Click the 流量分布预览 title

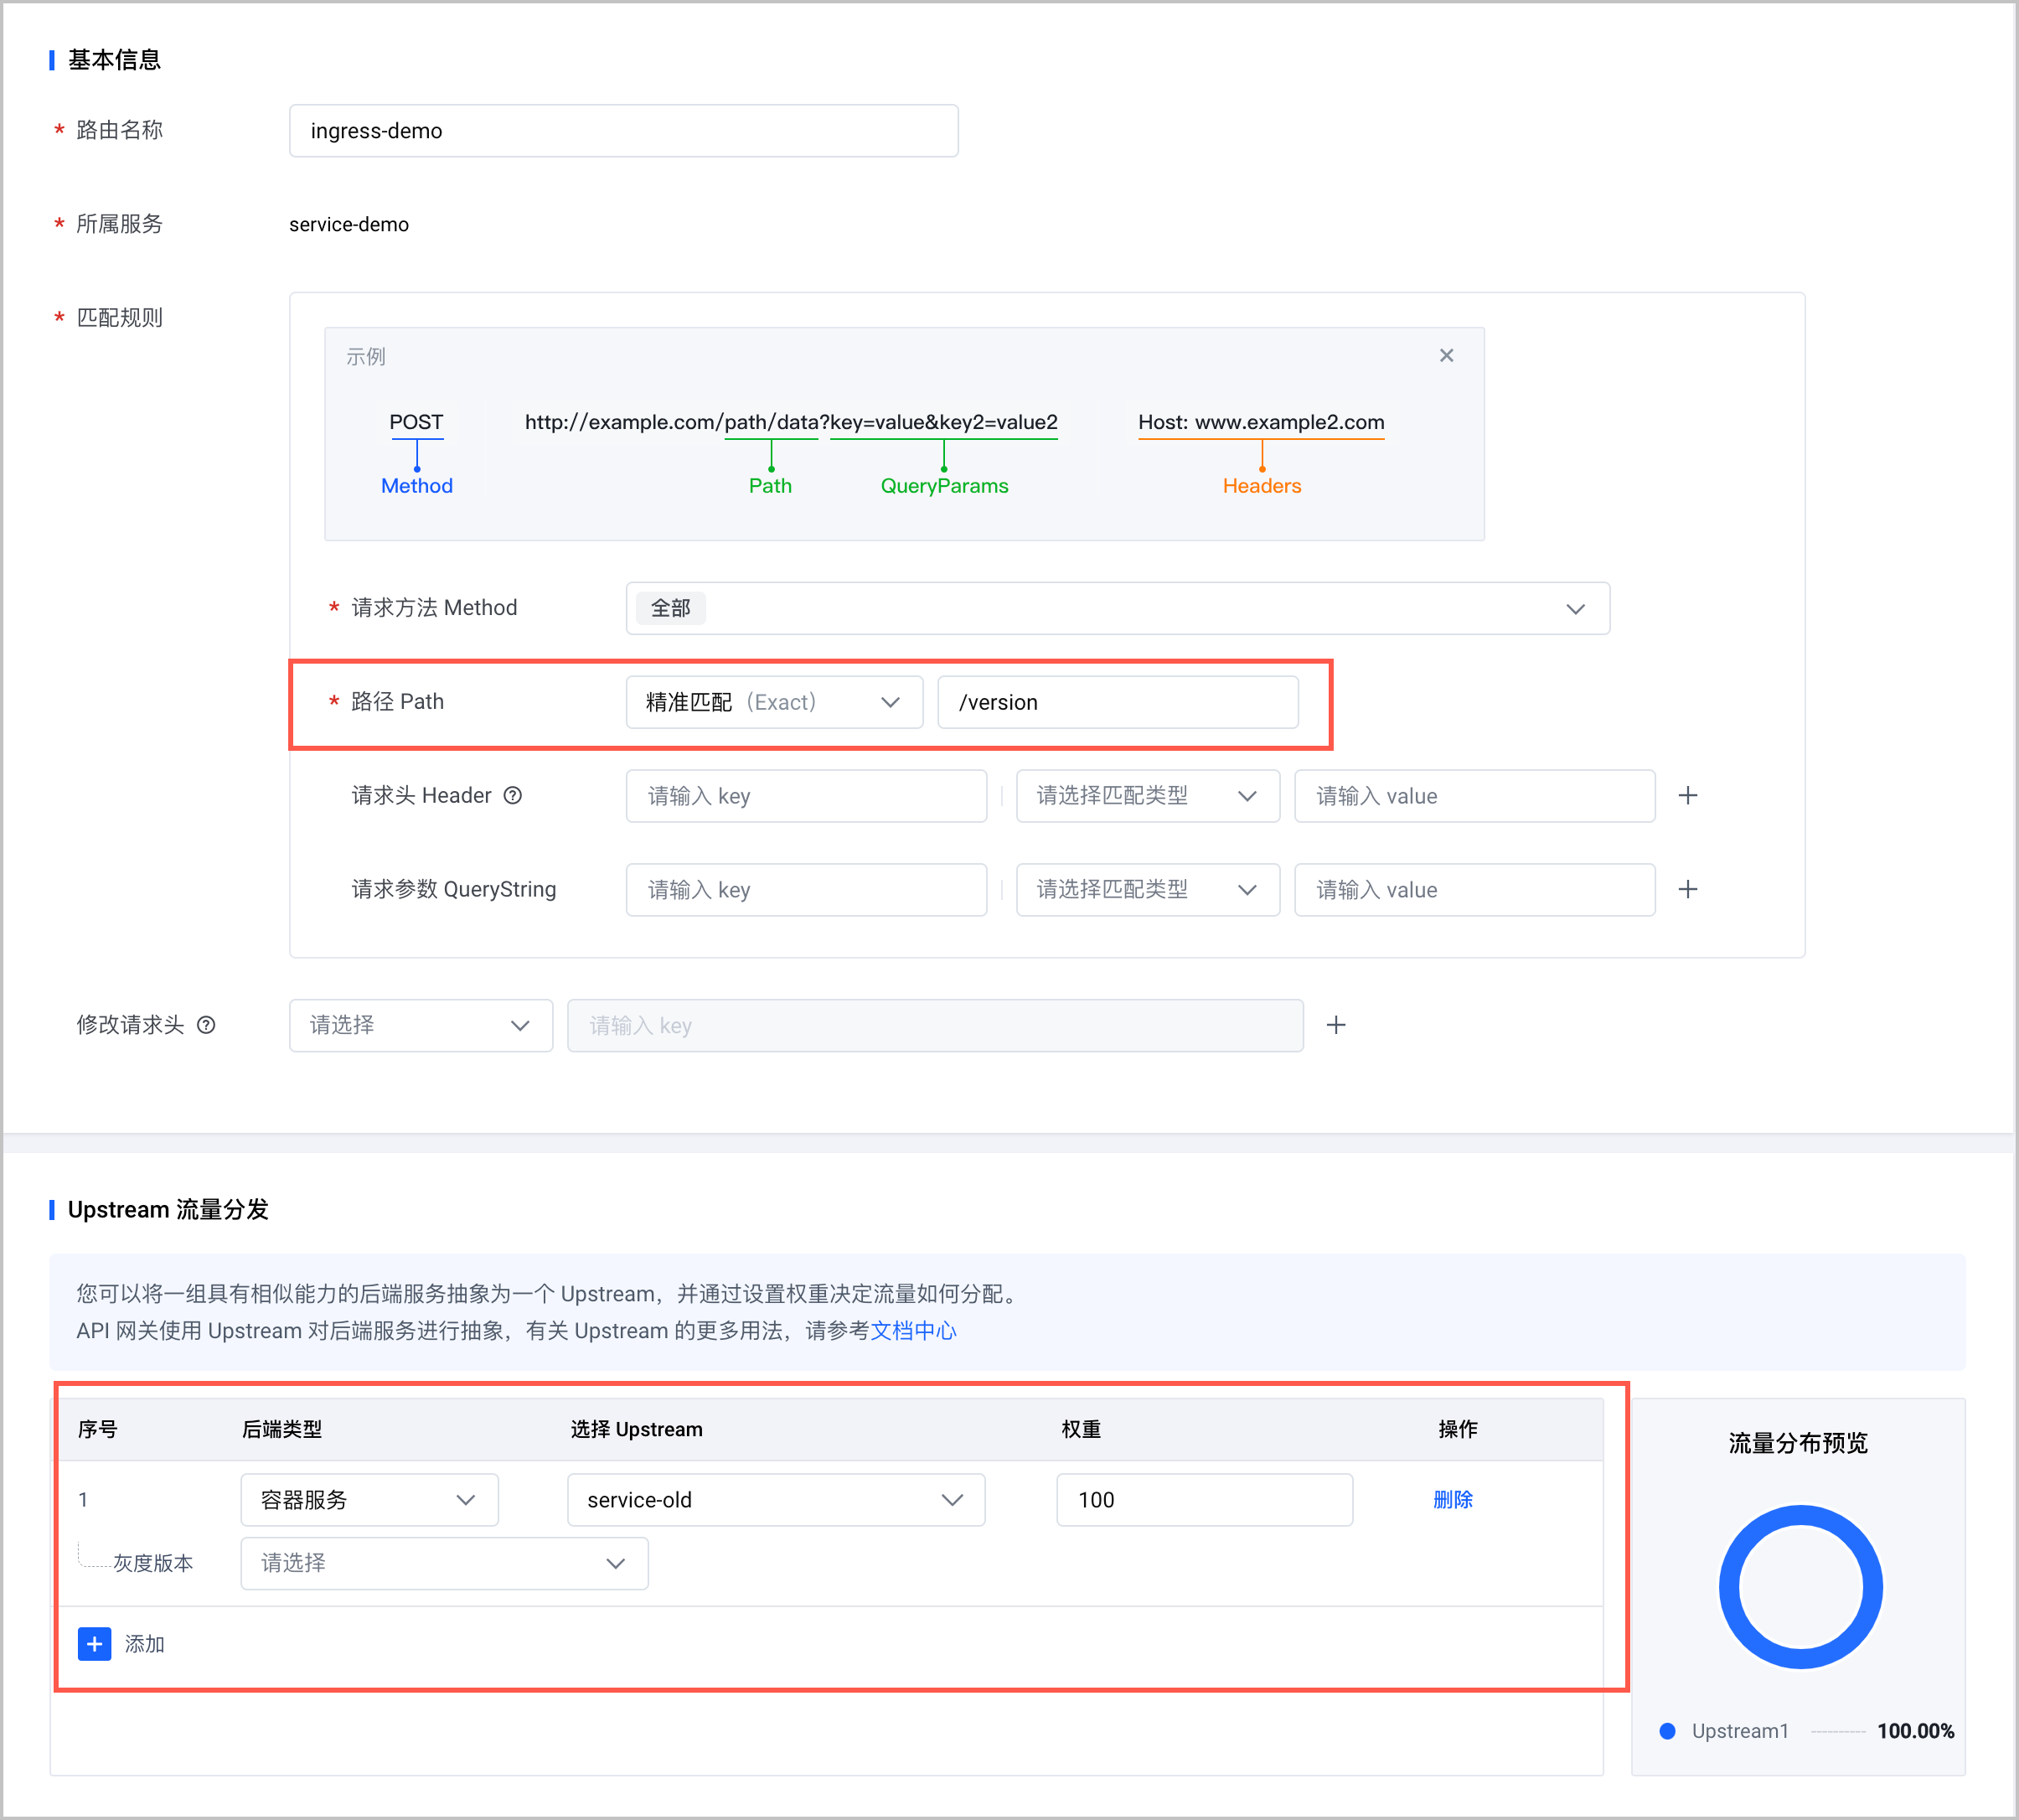1798,1443
